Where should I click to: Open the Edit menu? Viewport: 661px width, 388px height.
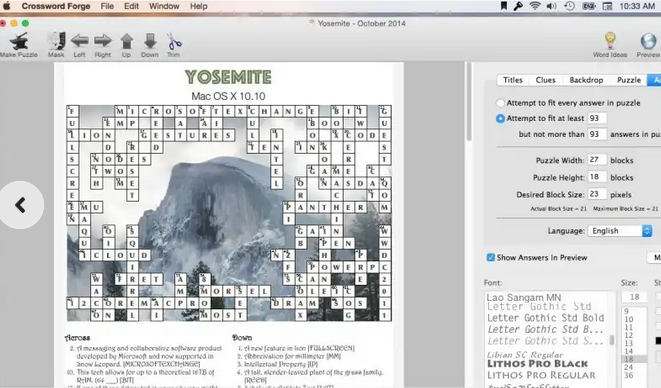[131, 6]
